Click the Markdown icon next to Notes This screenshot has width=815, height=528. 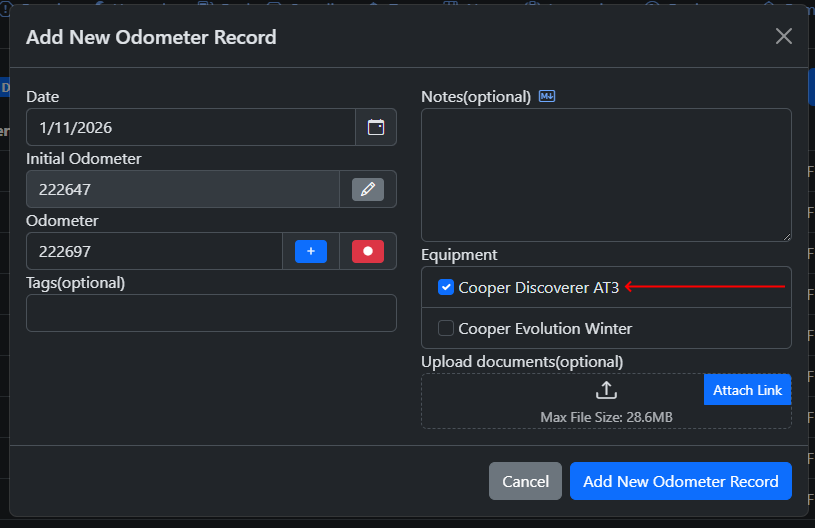[x=547, y=96]
